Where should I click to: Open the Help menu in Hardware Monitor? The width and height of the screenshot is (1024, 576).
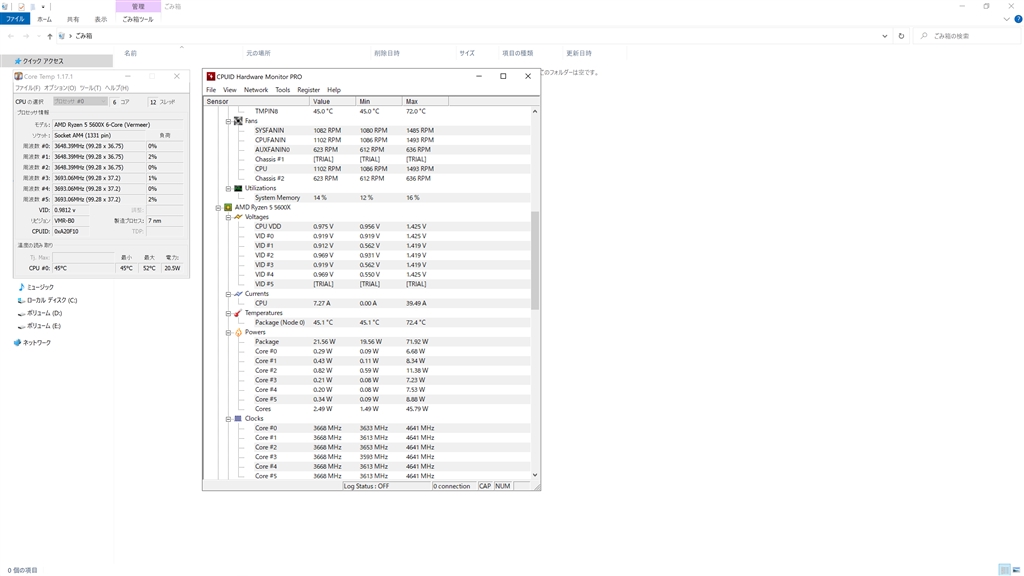334,90
